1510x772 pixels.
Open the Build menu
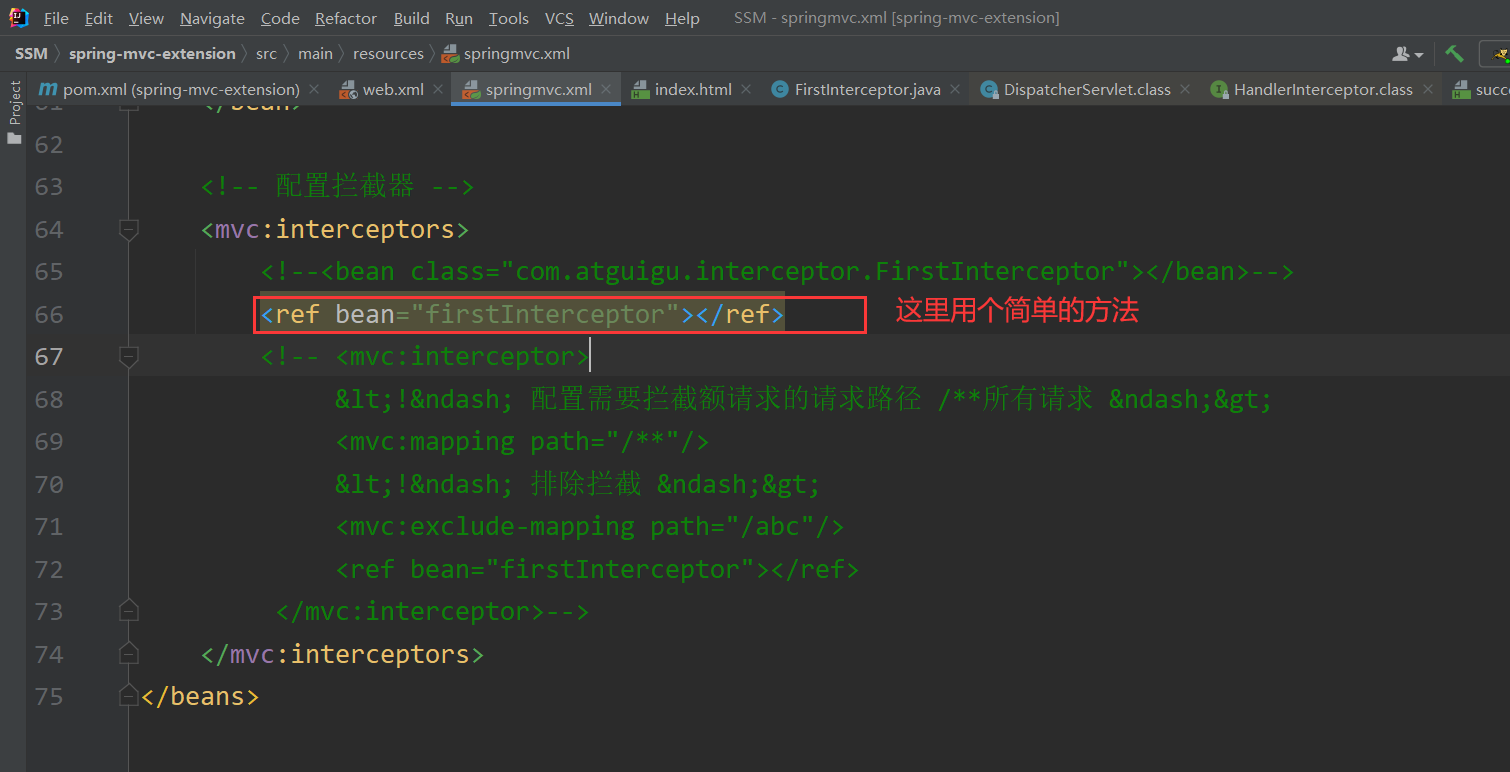point(411,18)
